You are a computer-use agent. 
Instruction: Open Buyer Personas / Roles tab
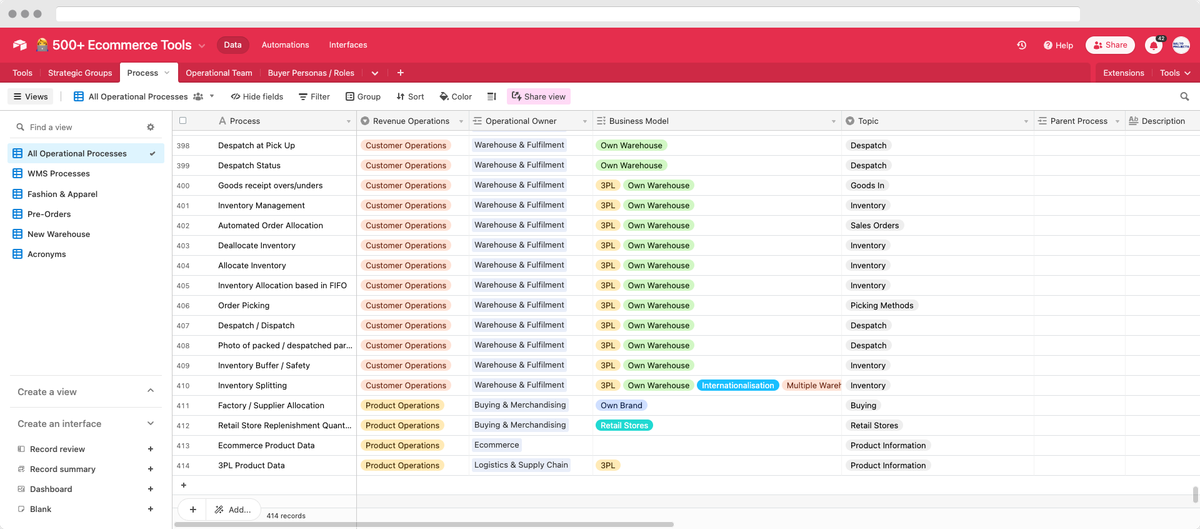click(311, 73)
